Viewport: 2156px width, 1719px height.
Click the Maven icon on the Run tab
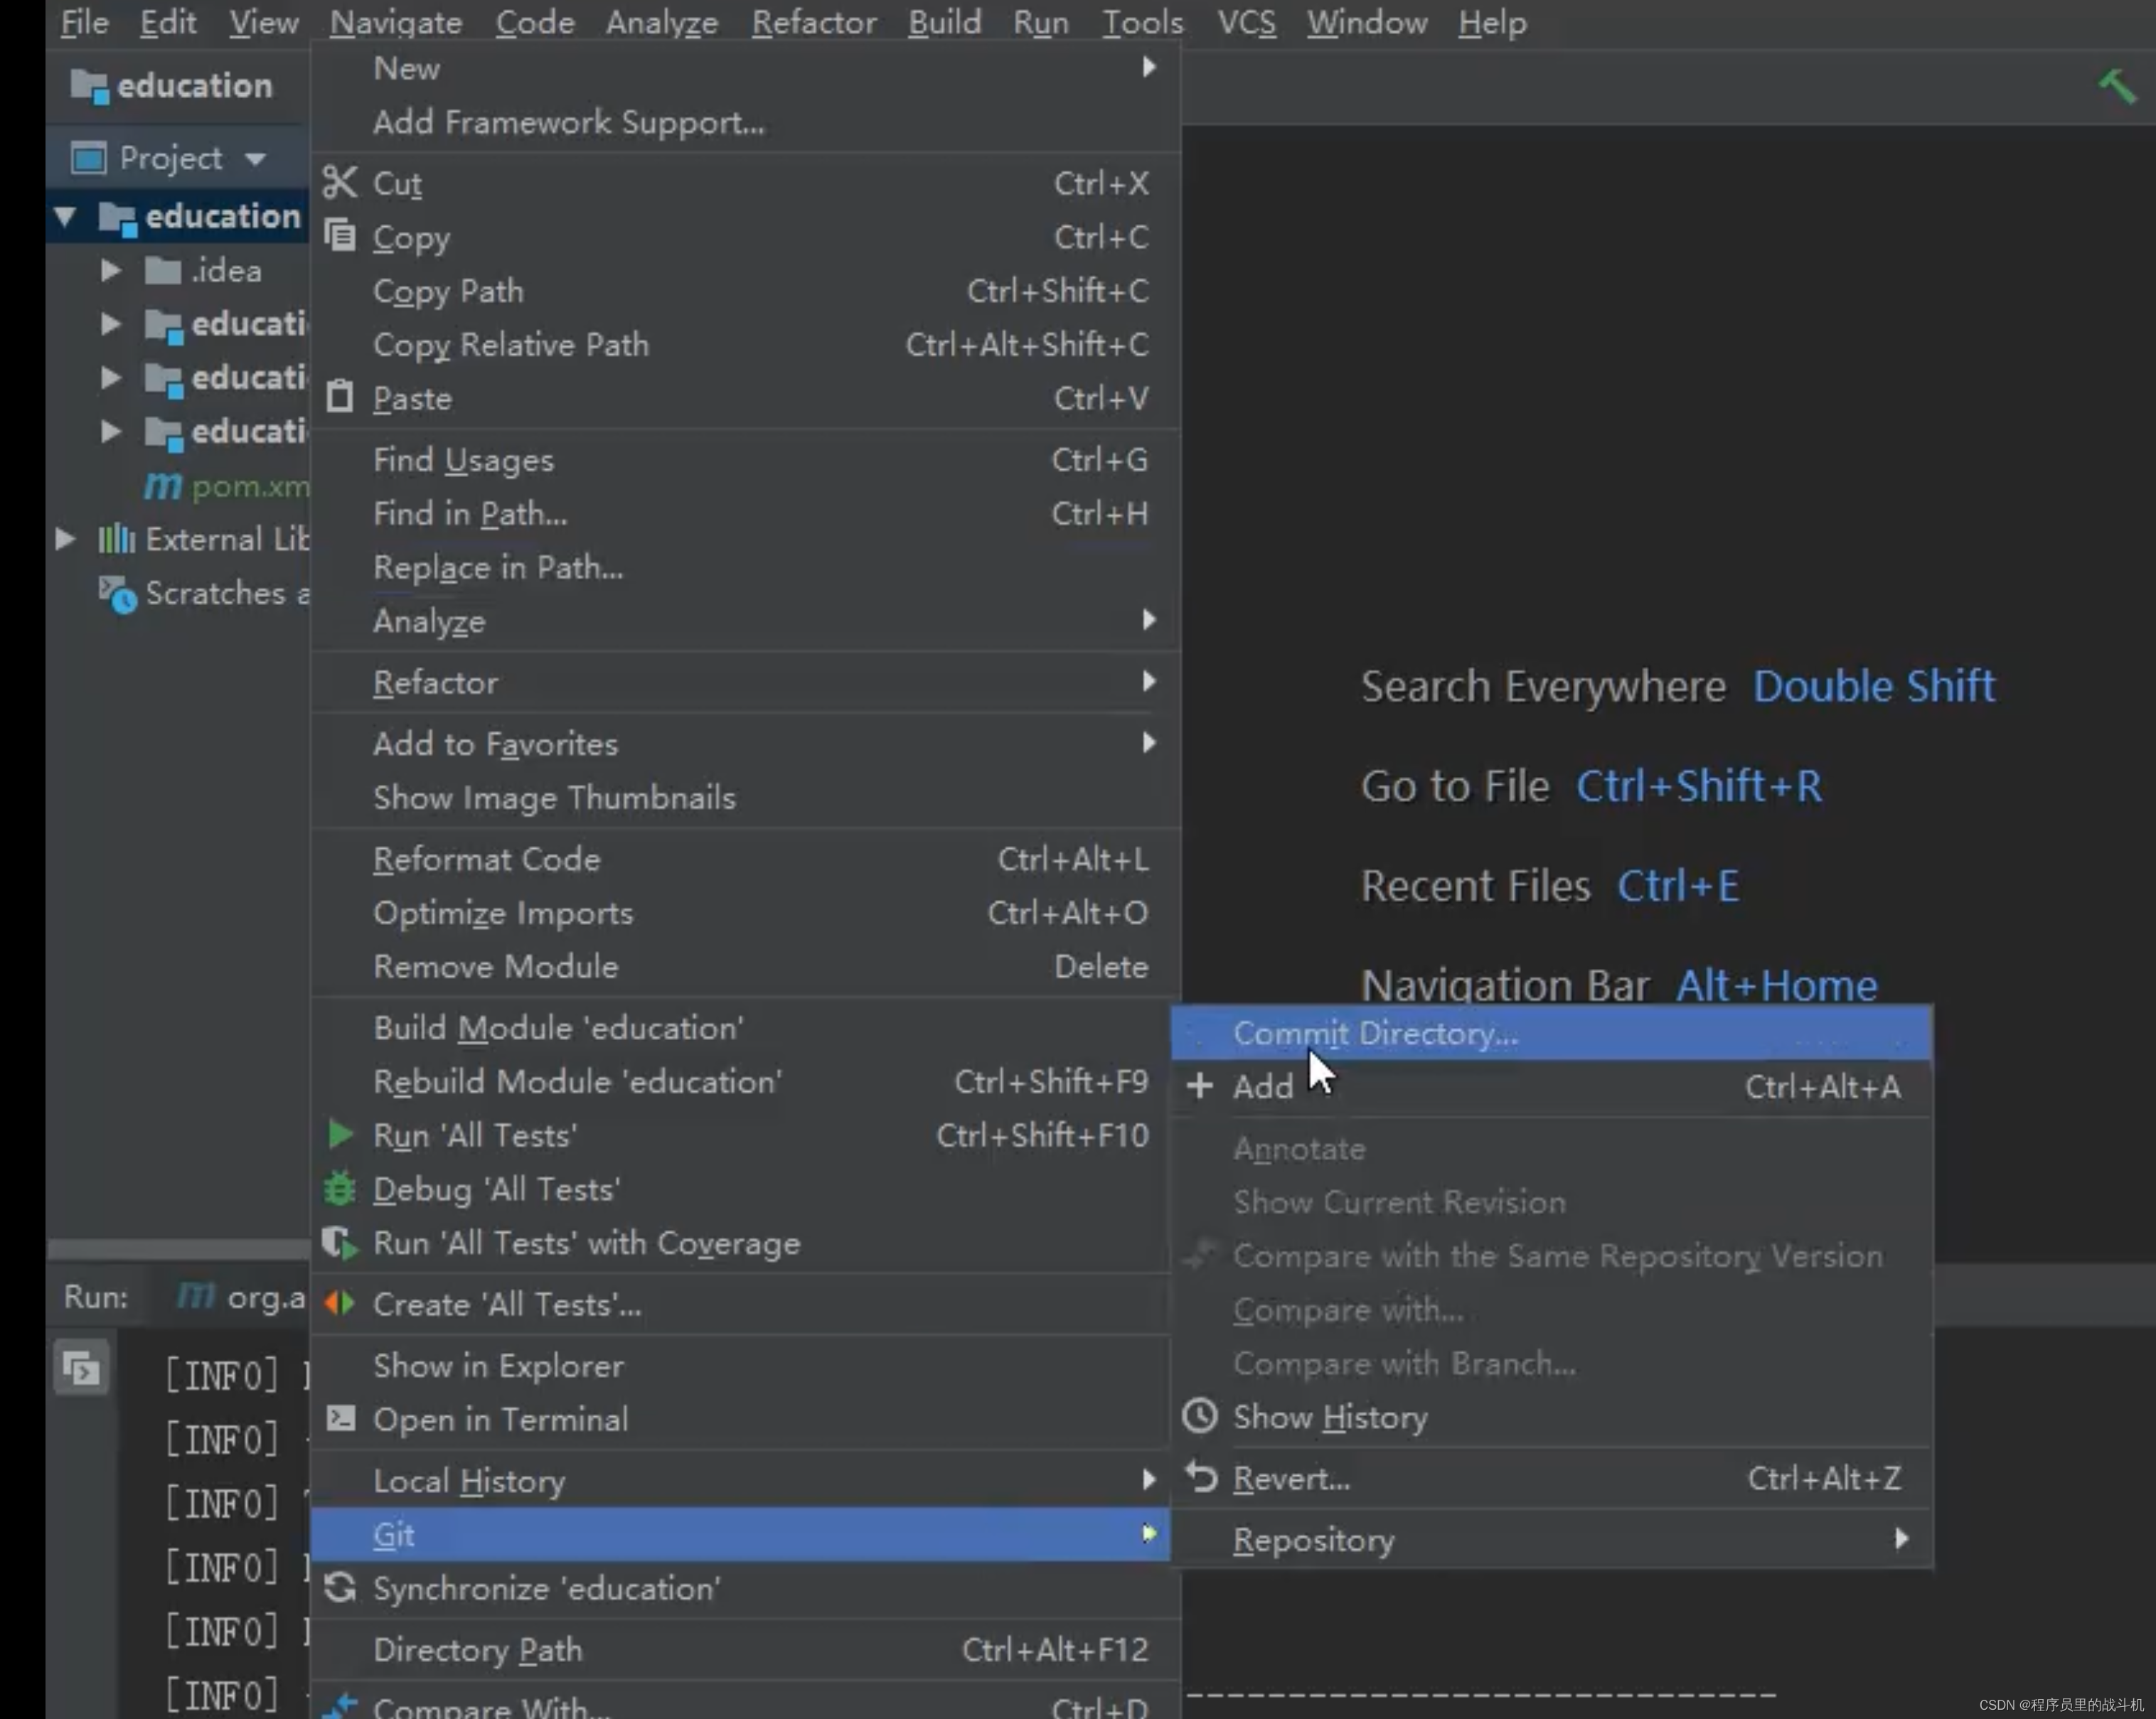pos(196,1296)
